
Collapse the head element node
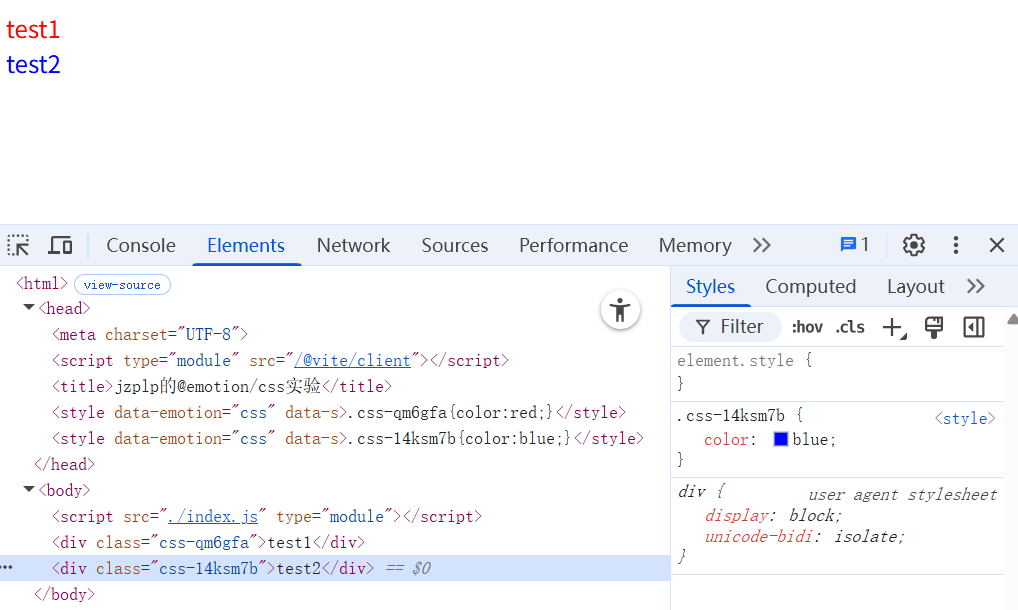pos(29,308)
